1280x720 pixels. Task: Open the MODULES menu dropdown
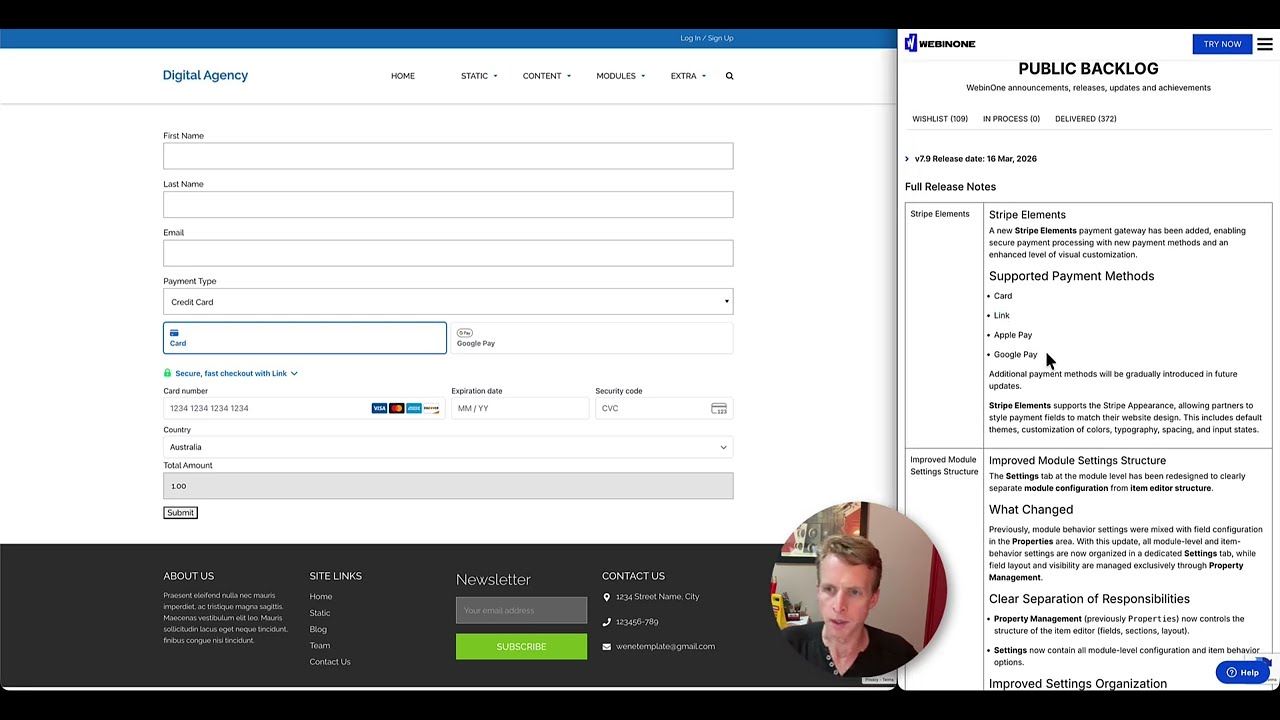tap(620, 76)
